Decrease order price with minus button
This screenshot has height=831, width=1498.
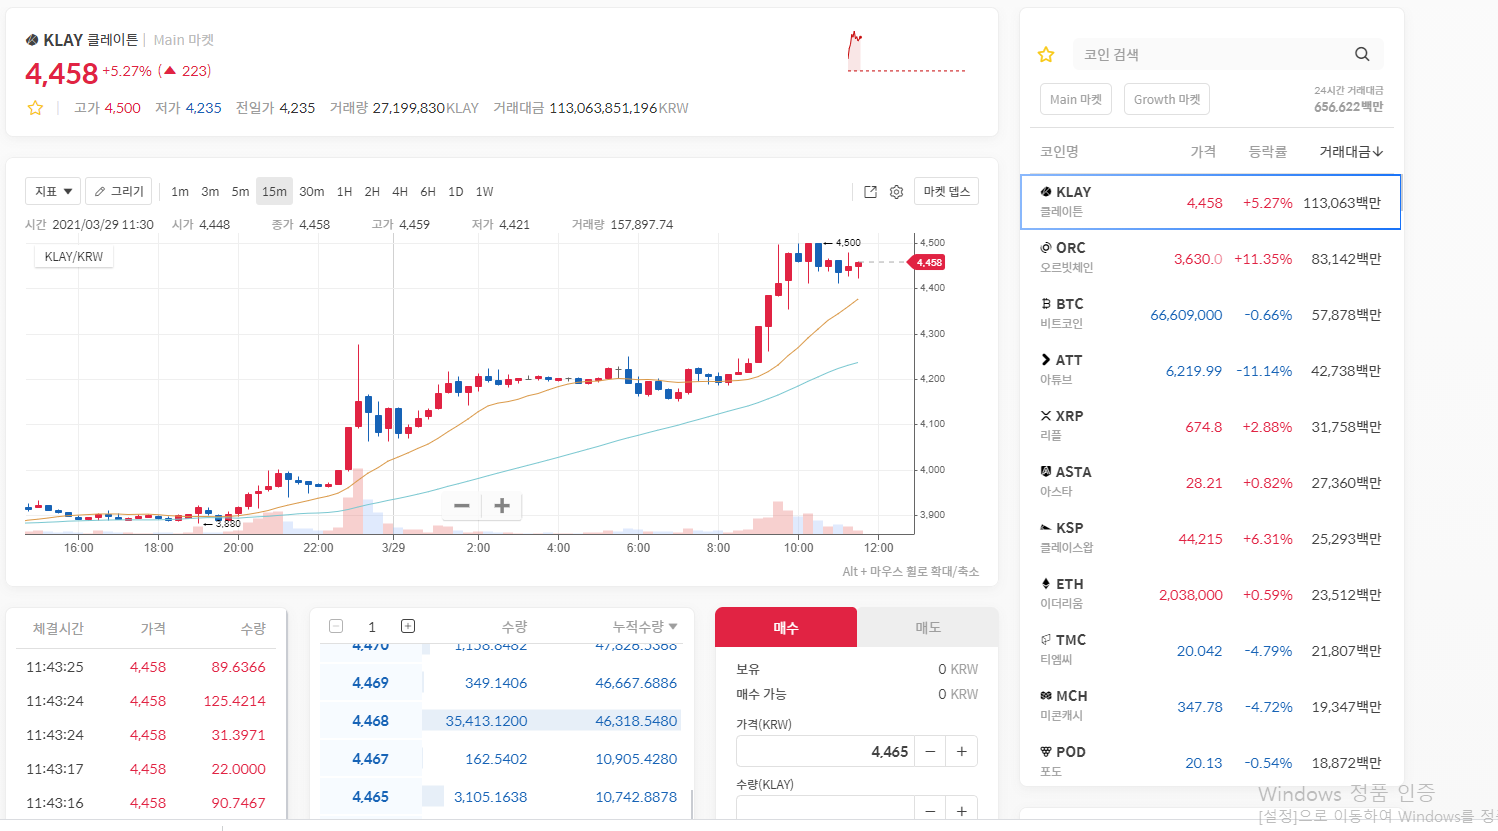930,751
